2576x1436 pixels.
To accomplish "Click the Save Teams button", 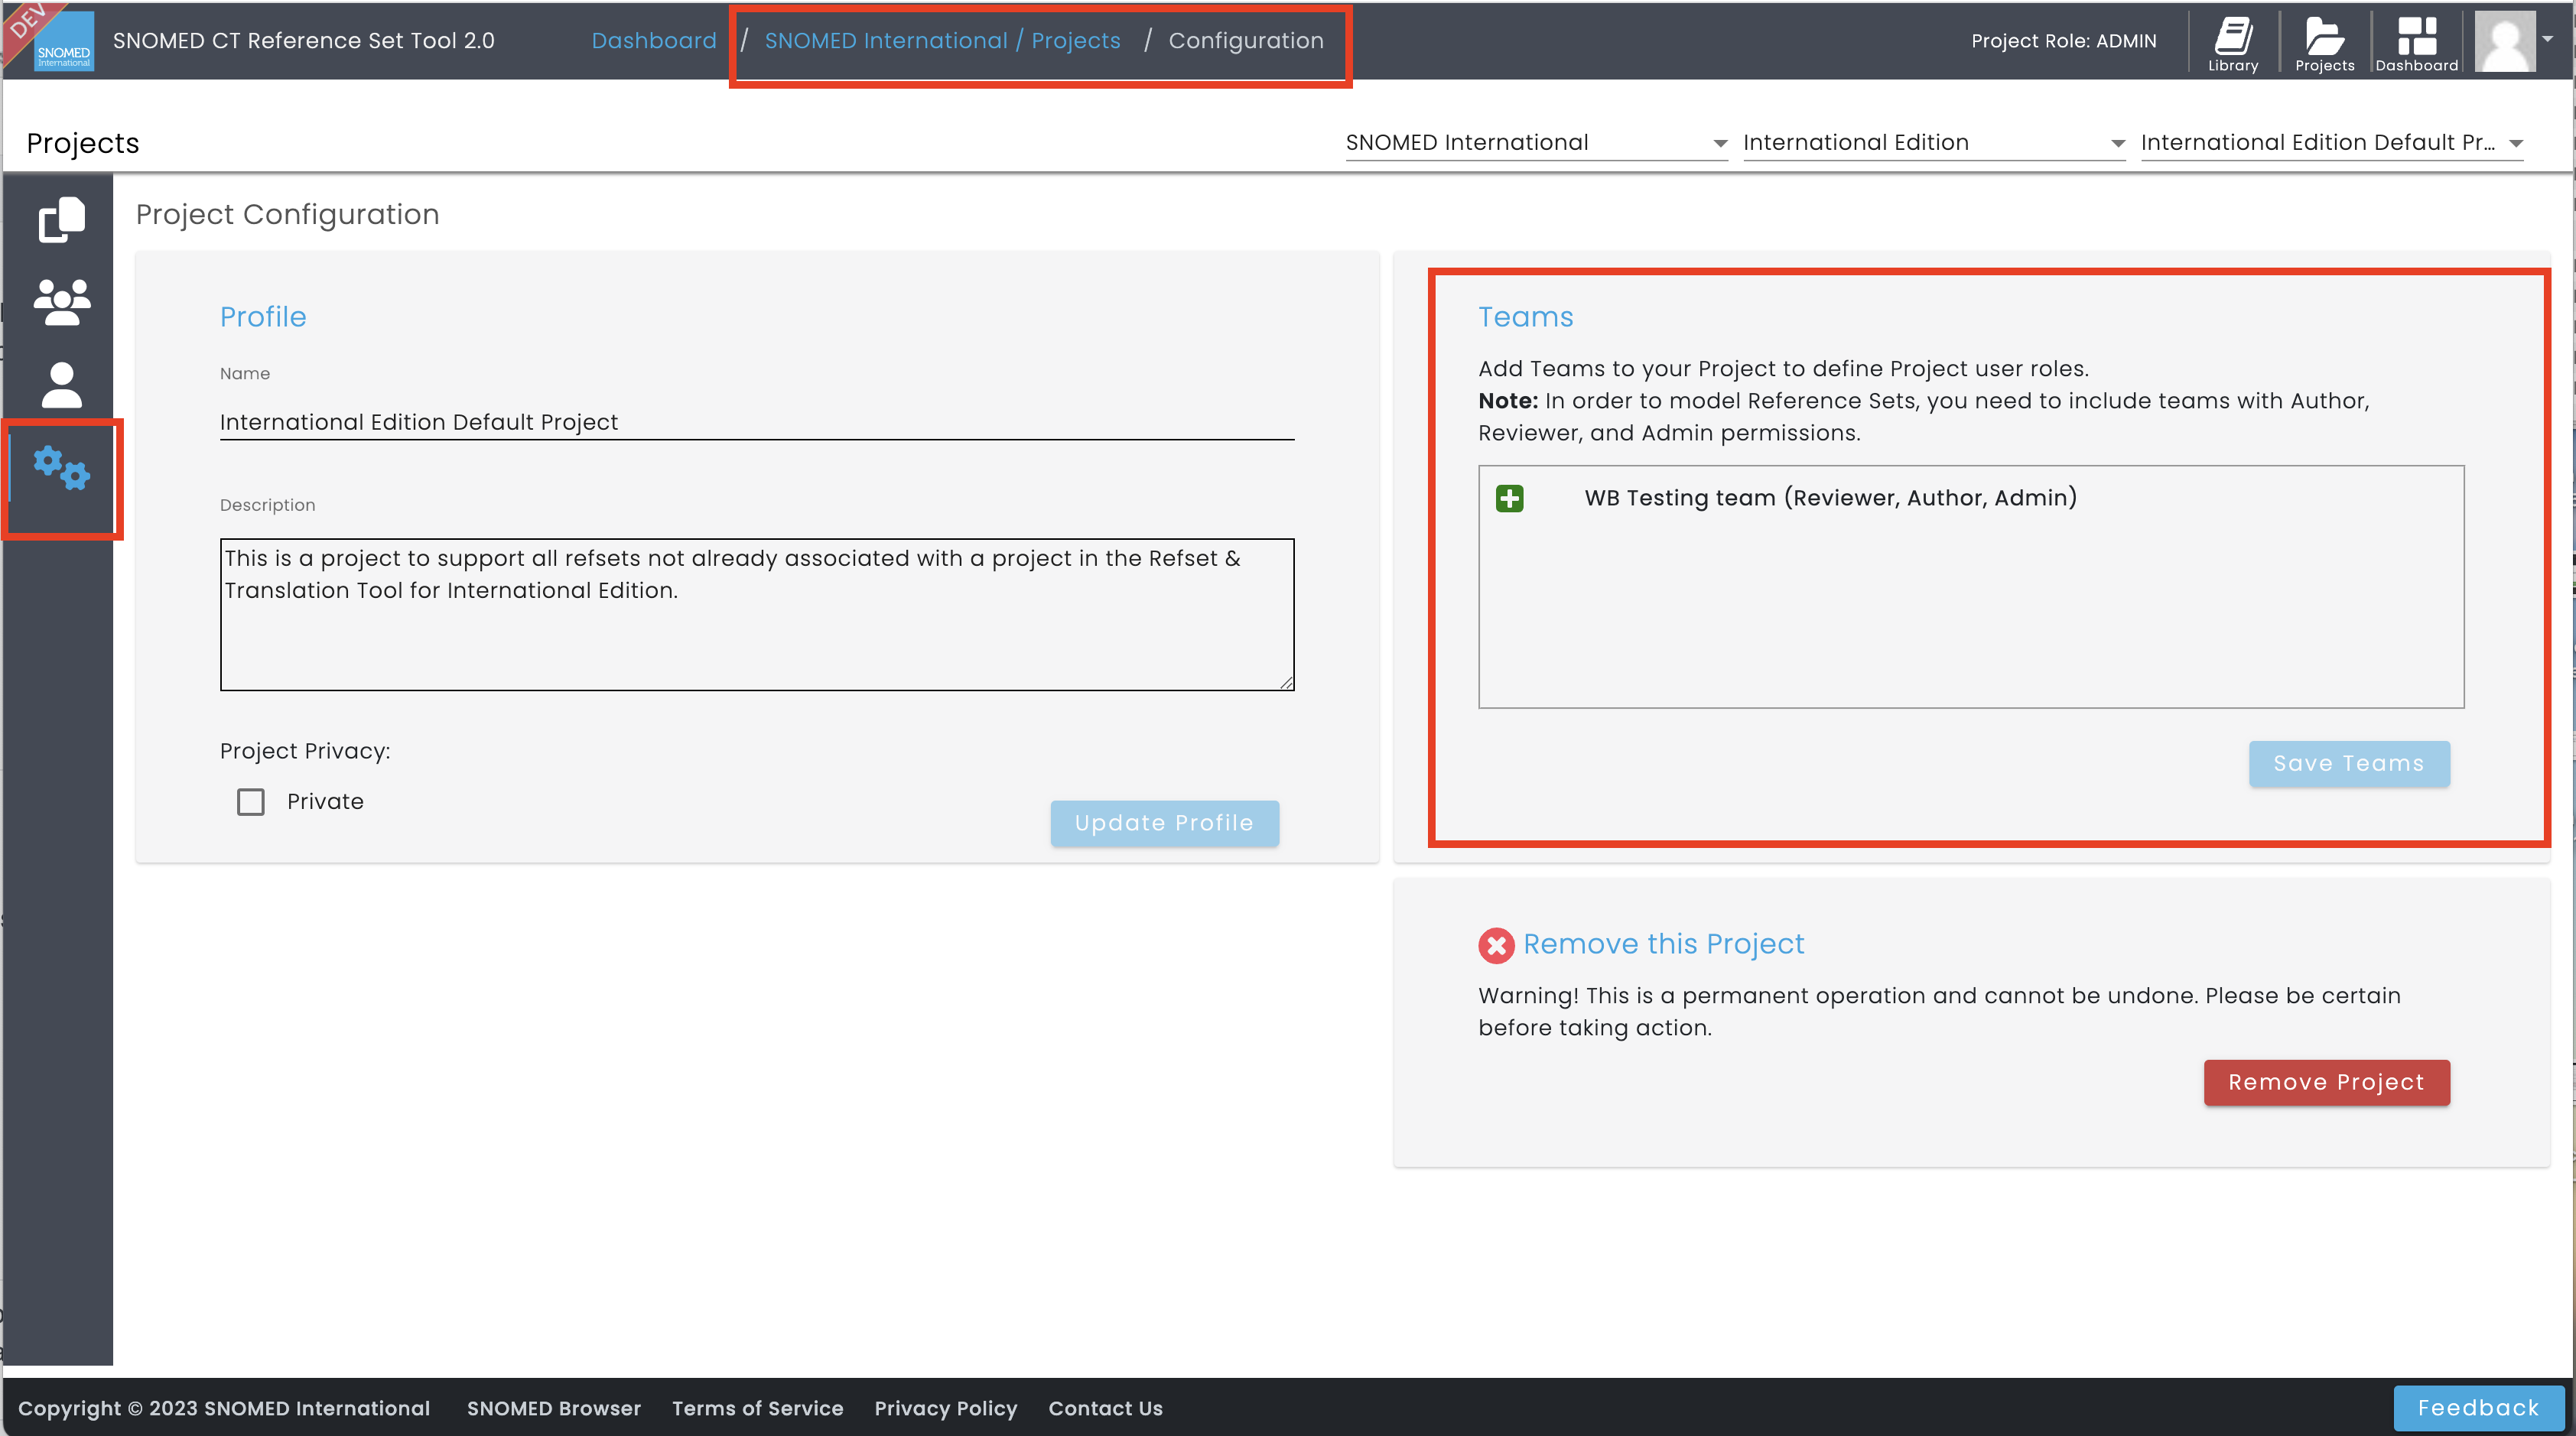I will tap(2349, 764).
